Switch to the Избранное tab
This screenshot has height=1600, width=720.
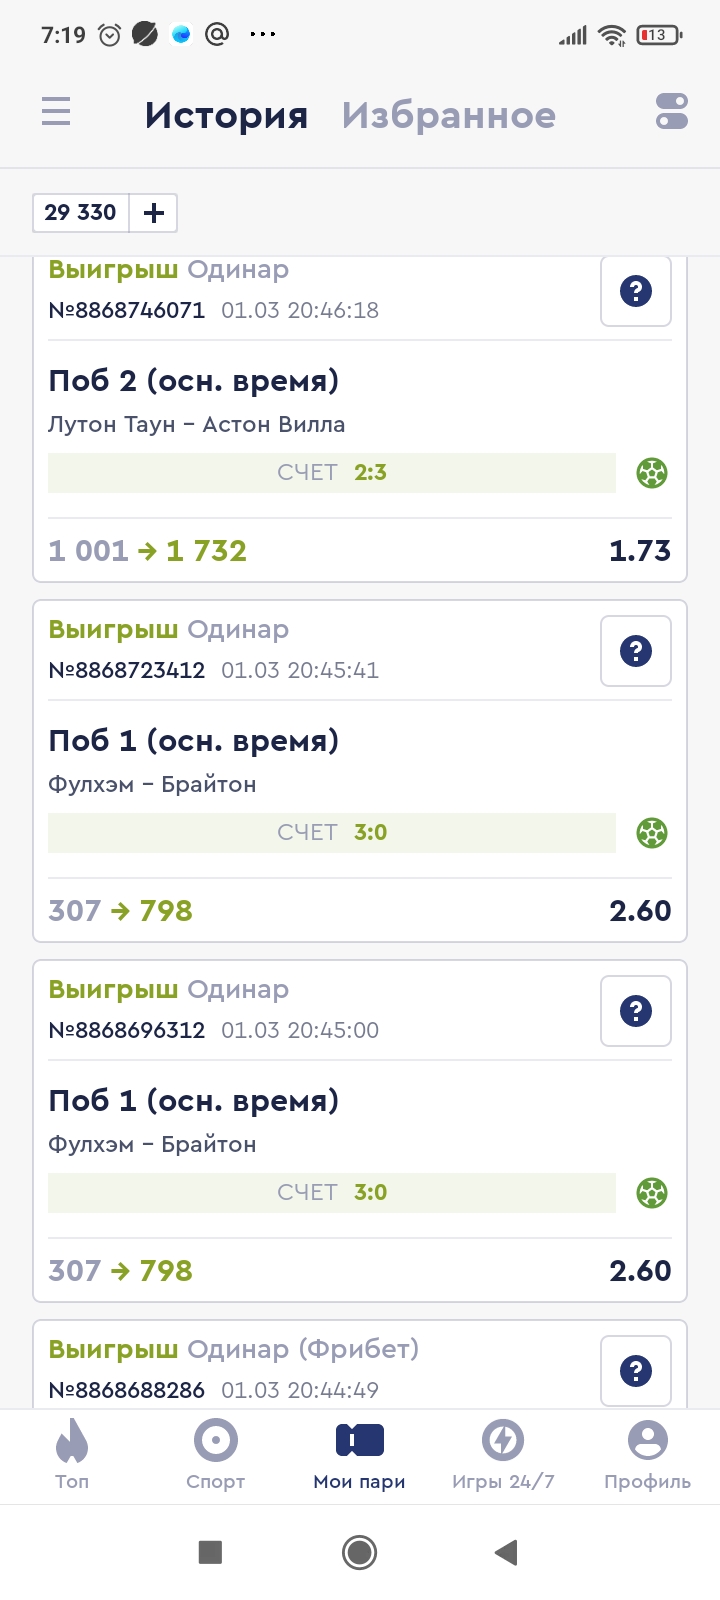[448, 116]
